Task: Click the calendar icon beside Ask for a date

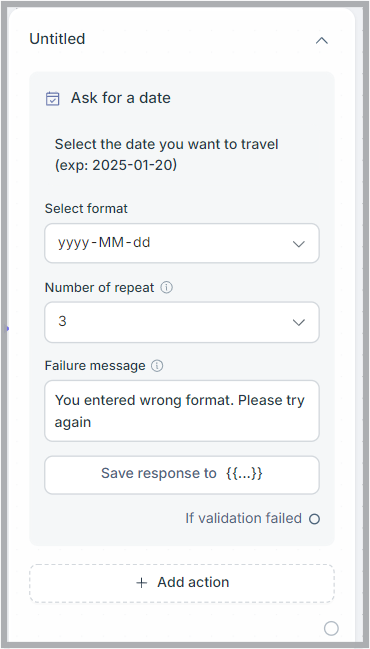Action: [53, 99]
